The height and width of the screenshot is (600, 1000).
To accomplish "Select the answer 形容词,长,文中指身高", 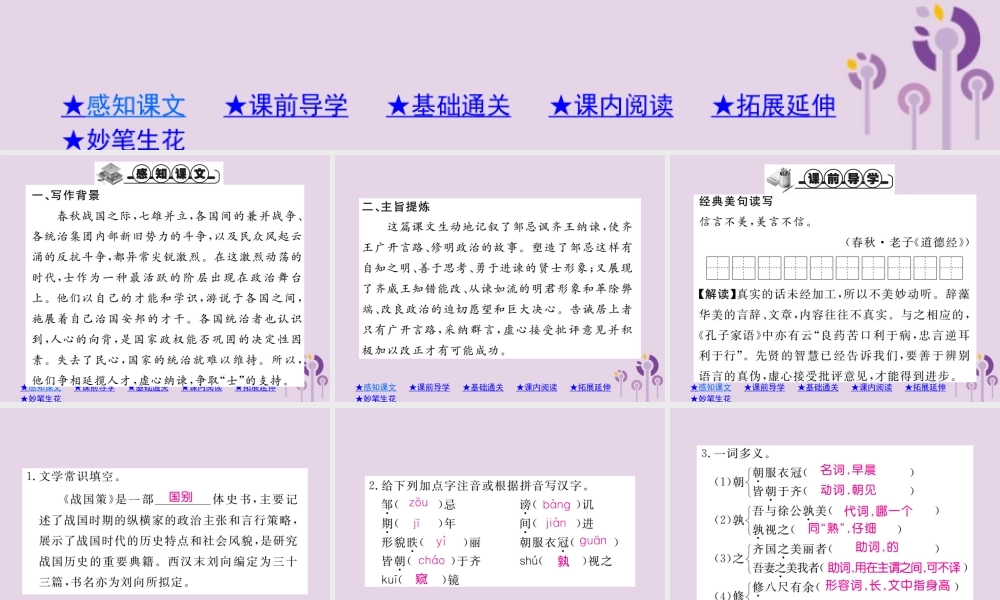I will point(887,585).
